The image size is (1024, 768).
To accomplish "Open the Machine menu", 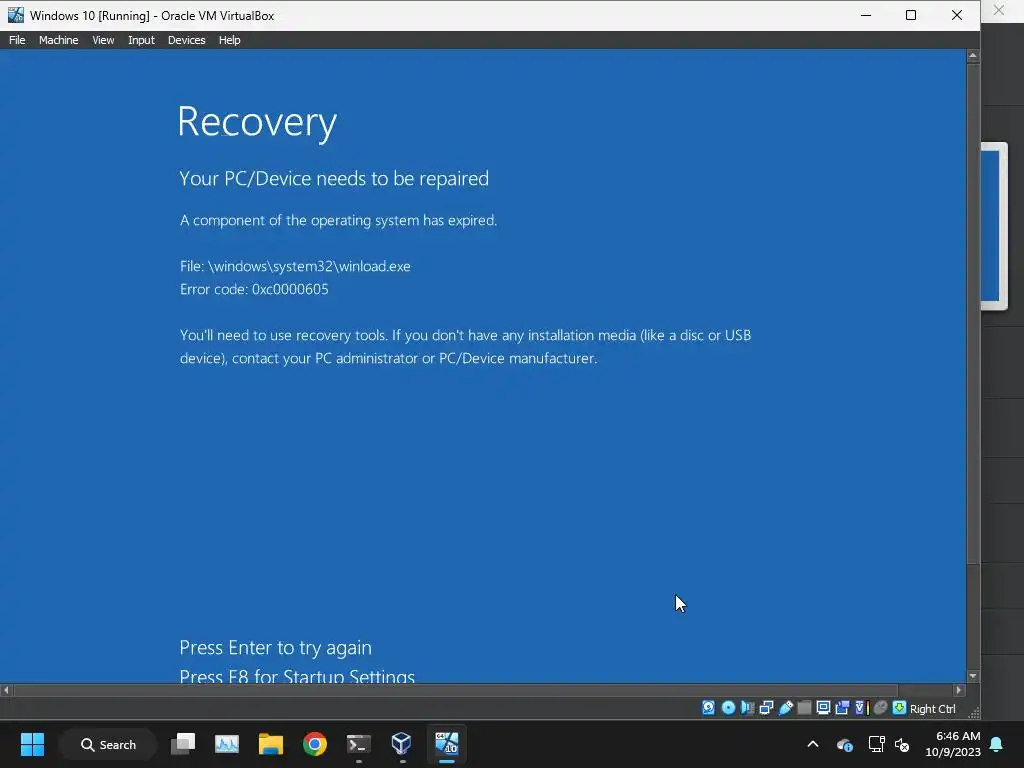I will coord(58,40).
